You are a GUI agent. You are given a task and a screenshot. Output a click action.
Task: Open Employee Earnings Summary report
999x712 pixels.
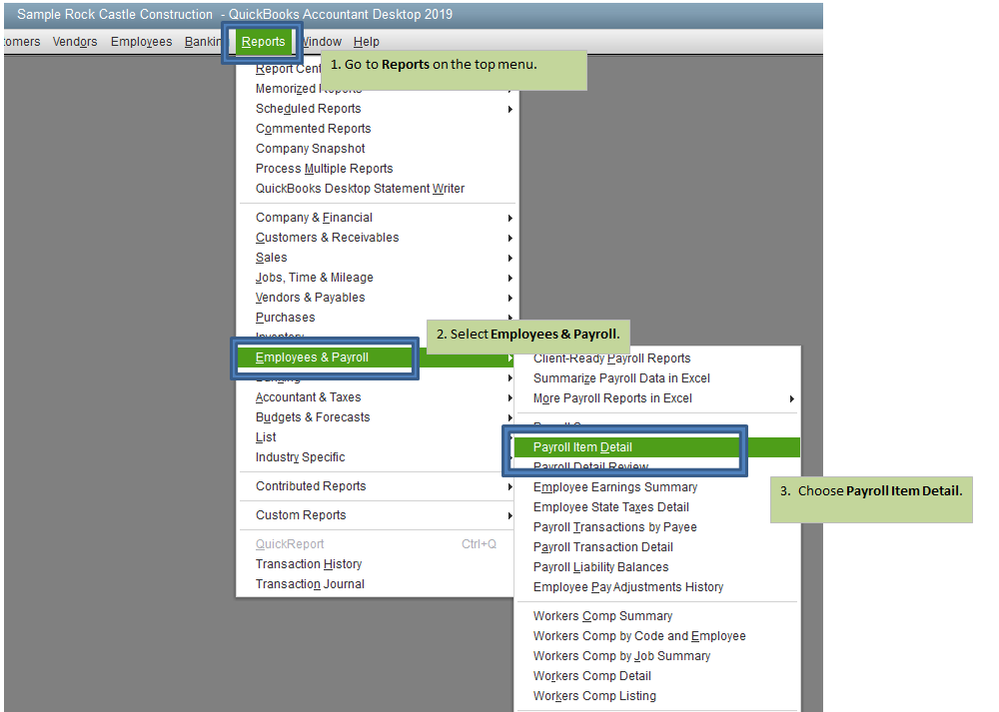pos(658,487)
